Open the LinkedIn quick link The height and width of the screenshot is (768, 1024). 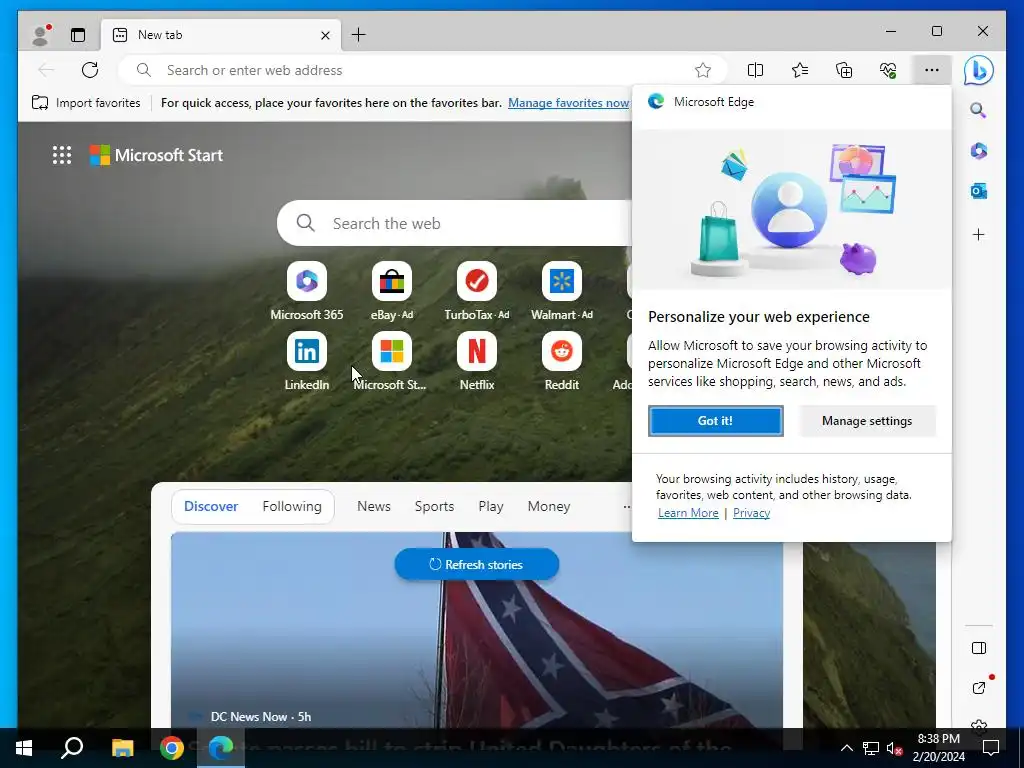306,361
